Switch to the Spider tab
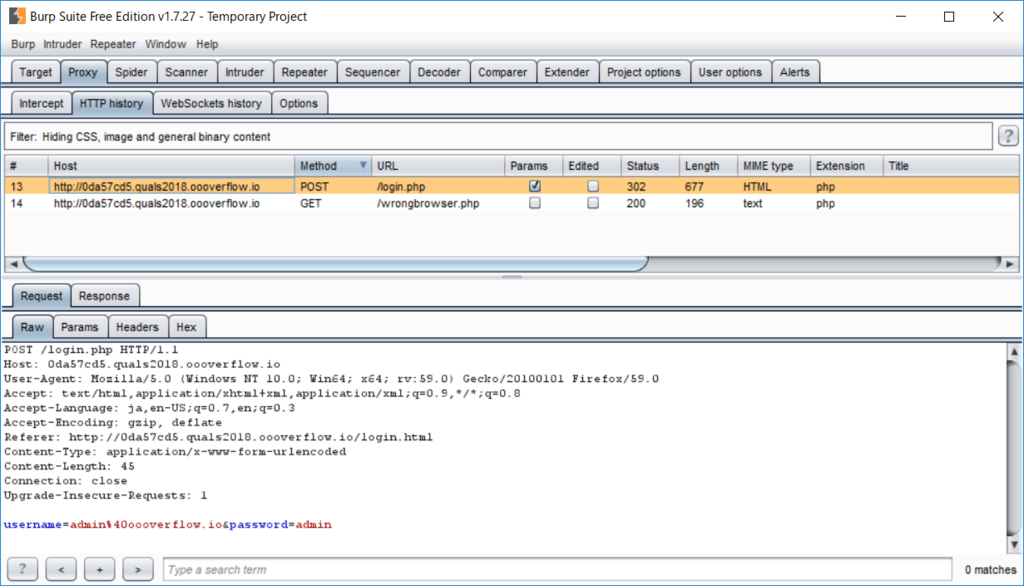1024x586 pixels. point(131,72)
